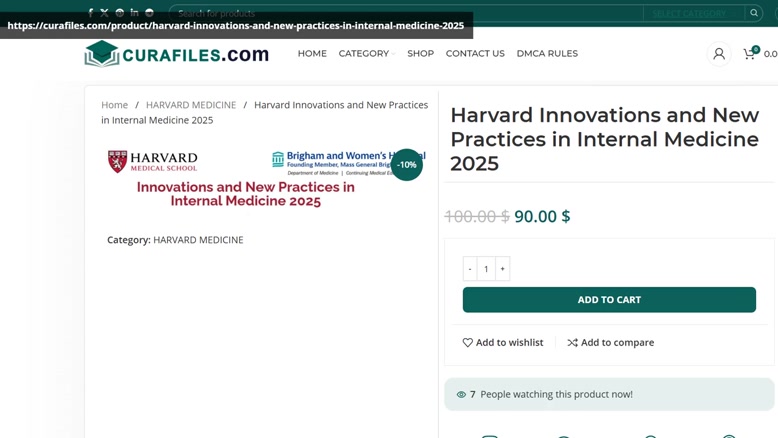This screenshot has height=438, width=778.
Task: Open the DMCA Rules menu item
Action: (x=547, y=54)
